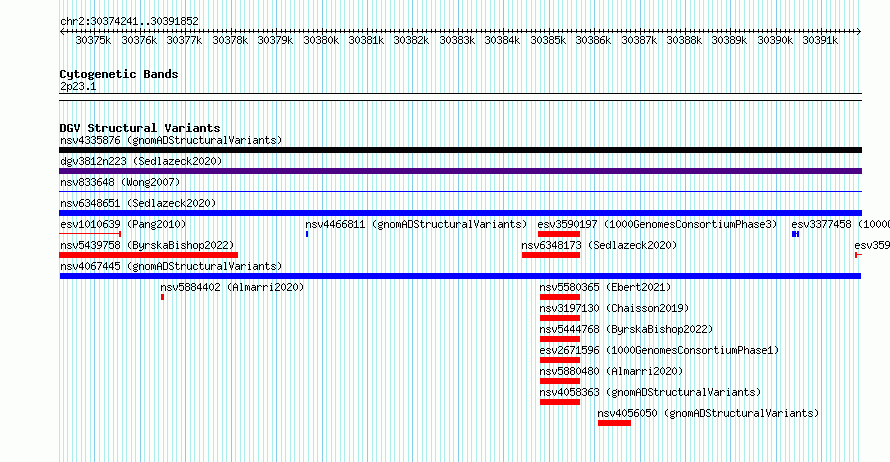
Task: Click the small blue esv3377458 marker
Action: click(796, 234)
